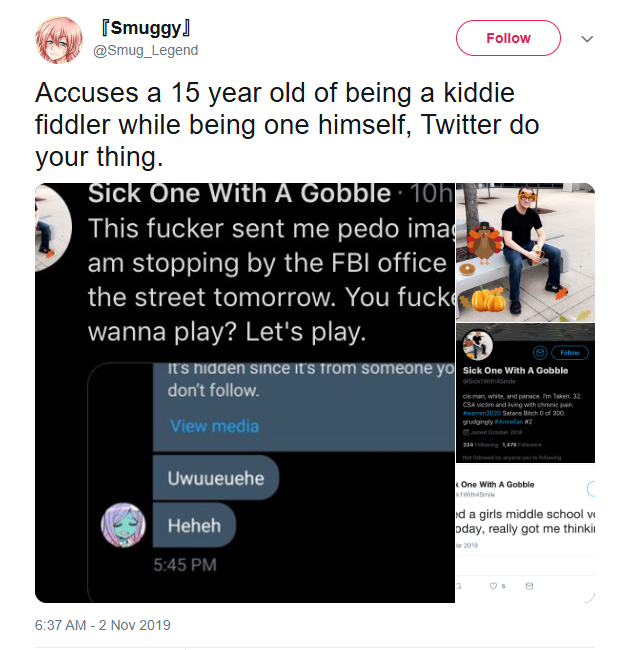Screen dimensions: 625x650
Task: Visit the @Smug_Legend handle
Action: (146, 50)
